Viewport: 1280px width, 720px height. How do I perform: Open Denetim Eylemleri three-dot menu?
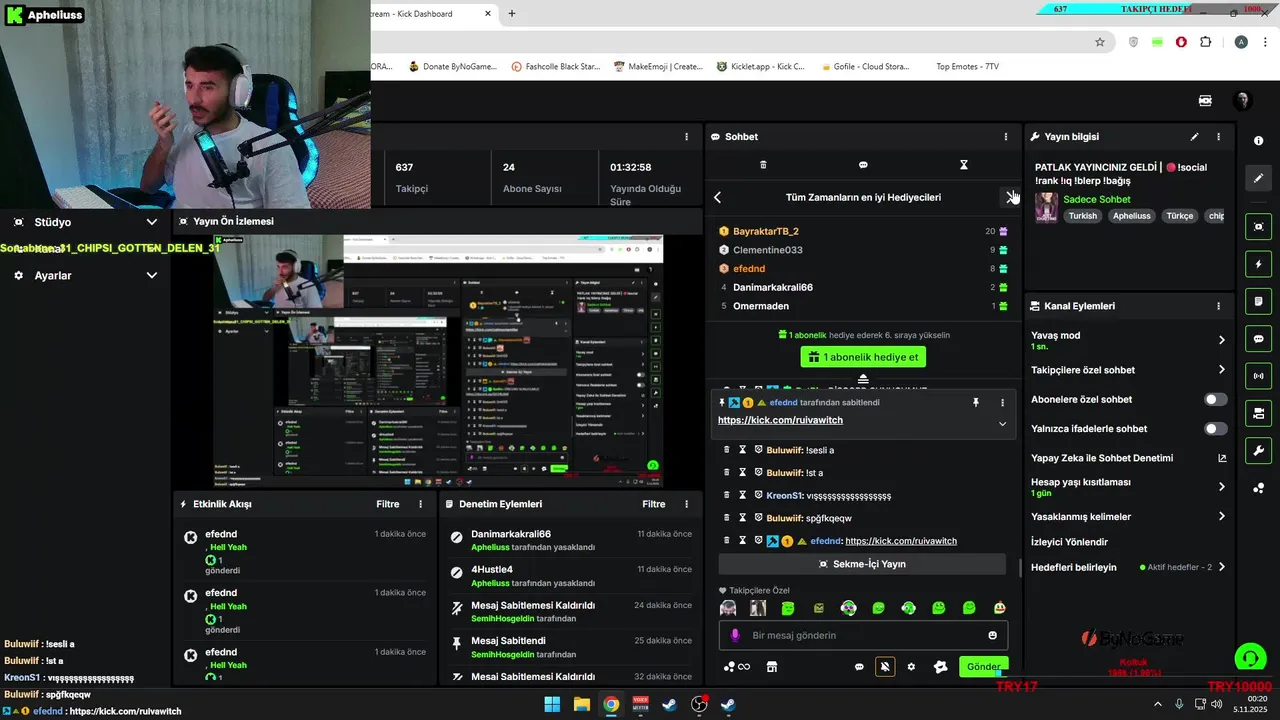[x=686, y=504]
